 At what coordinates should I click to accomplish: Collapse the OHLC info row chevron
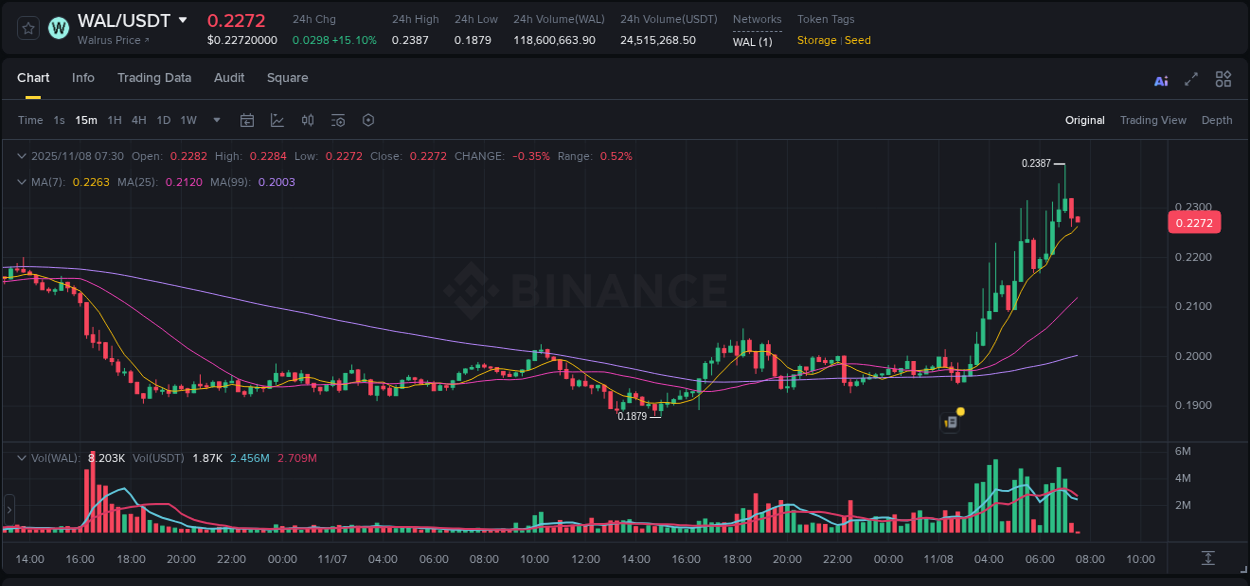point(21,156)
